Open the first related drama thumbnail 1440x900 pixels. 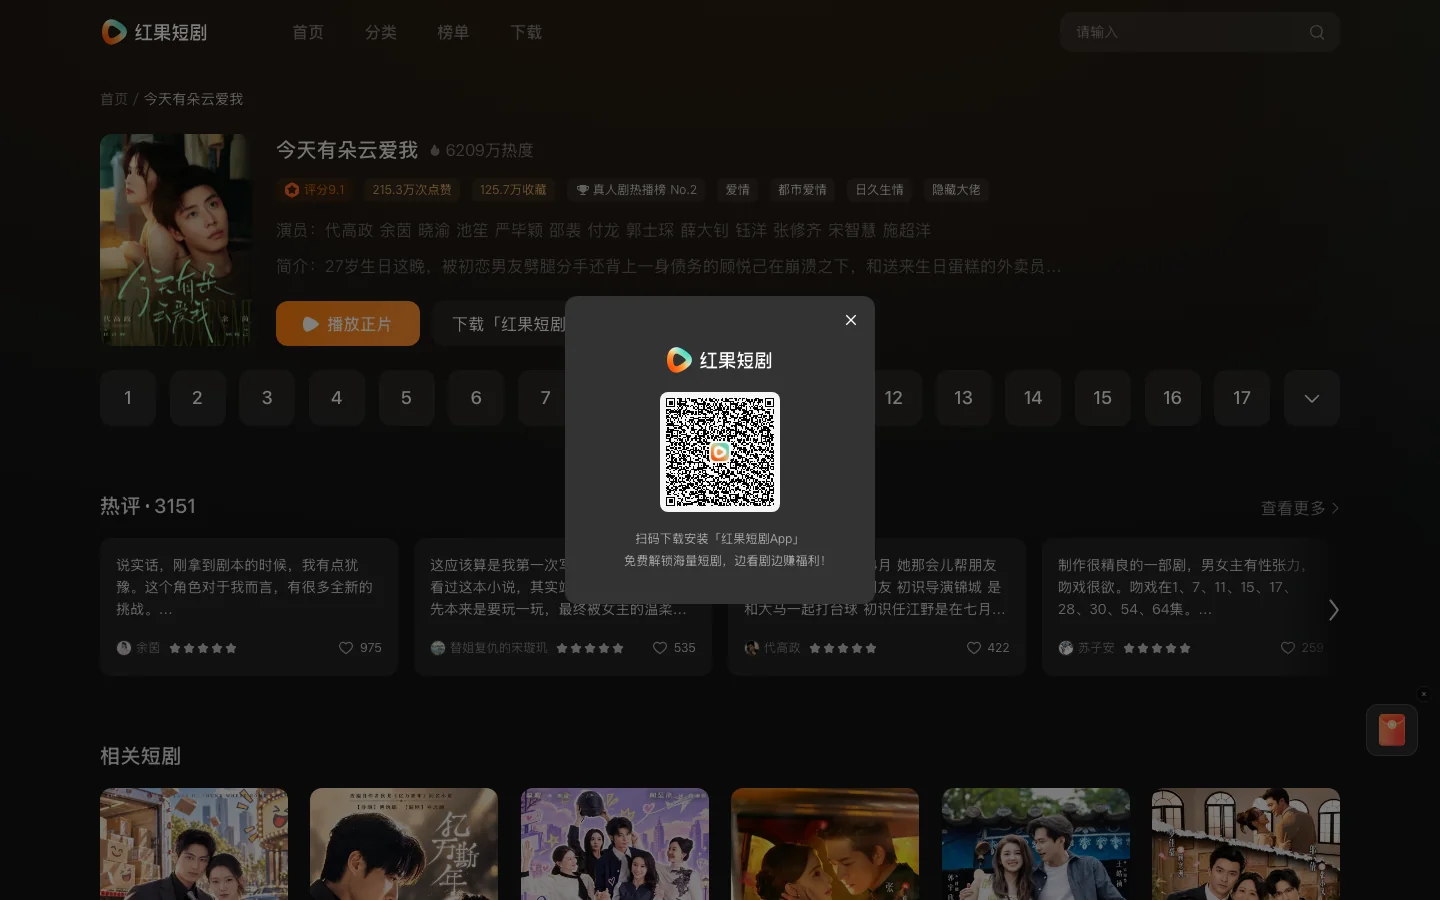pos(194,844)
